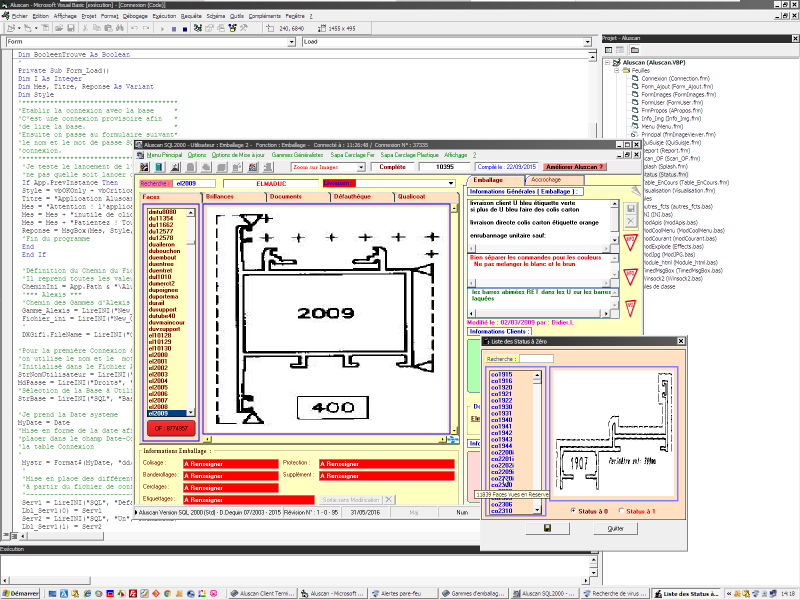Click red triangle icon beside 'Bien séparer les commandes' note
This screenshot has width=800, height=600.
tap(631, 277)
